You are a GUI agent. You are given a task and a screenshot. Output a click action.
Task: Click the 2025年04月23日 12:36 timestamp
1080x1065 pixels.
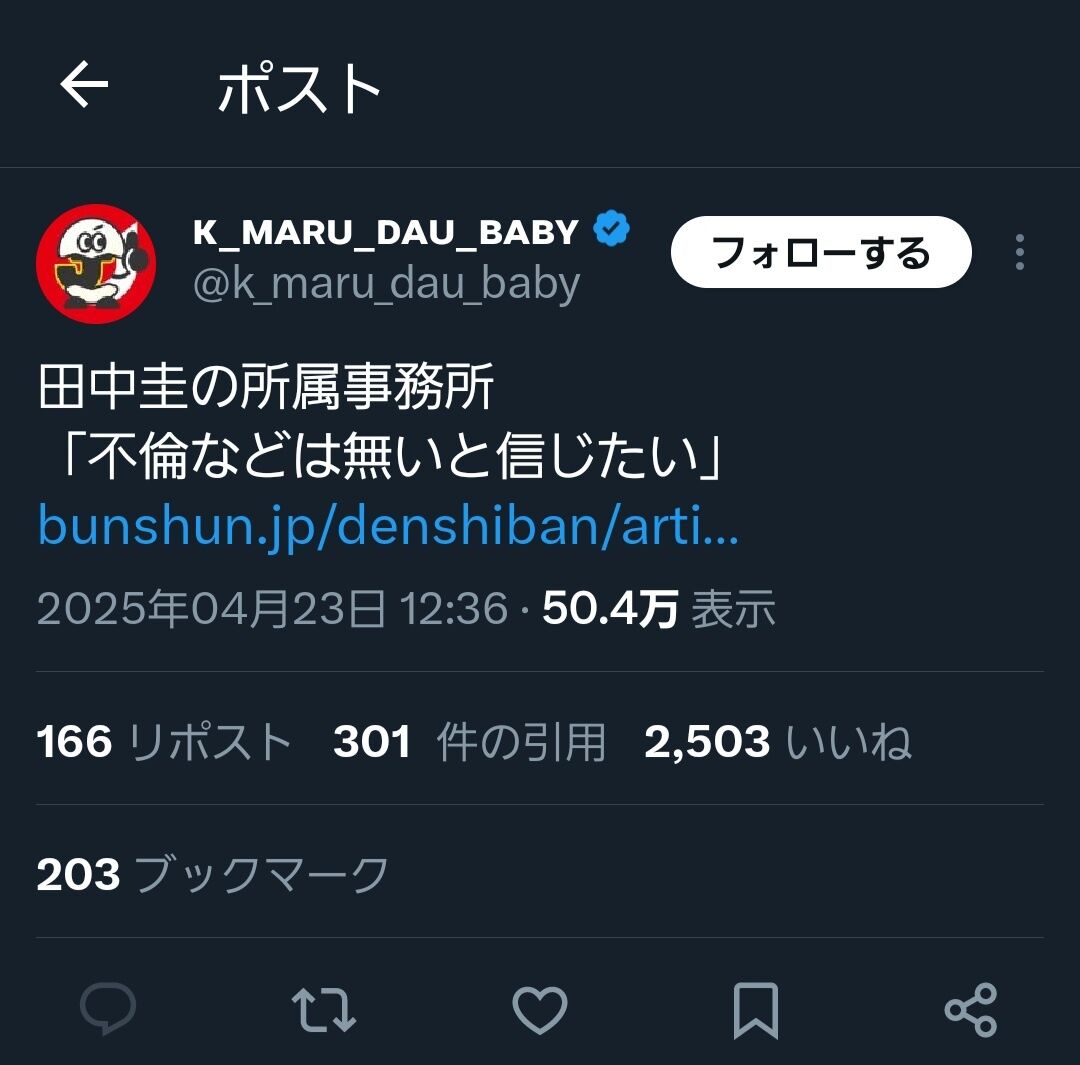pyautogui.click(x=273, y=610)
